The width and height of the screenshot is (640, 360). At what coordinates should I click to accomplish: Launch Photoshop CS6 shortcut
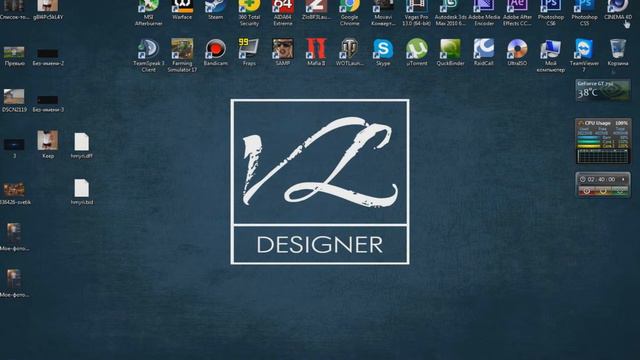tap(551, 13)
